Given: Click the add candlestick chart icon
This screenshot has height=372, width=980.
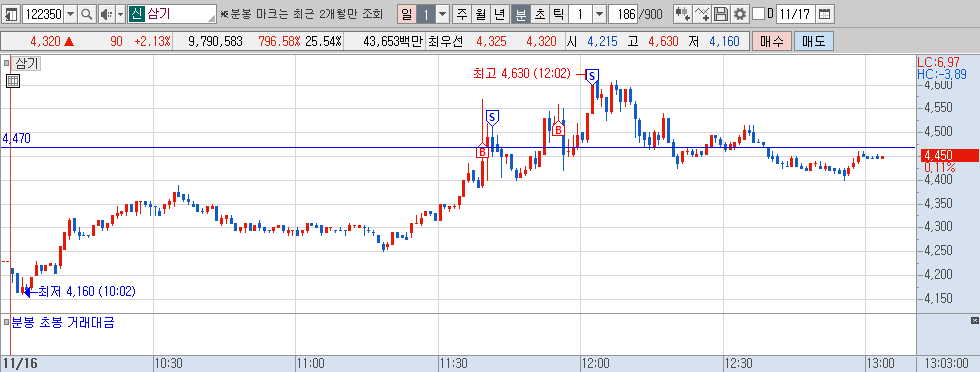Looking at the screenshot, I should (x=682, y=13).
